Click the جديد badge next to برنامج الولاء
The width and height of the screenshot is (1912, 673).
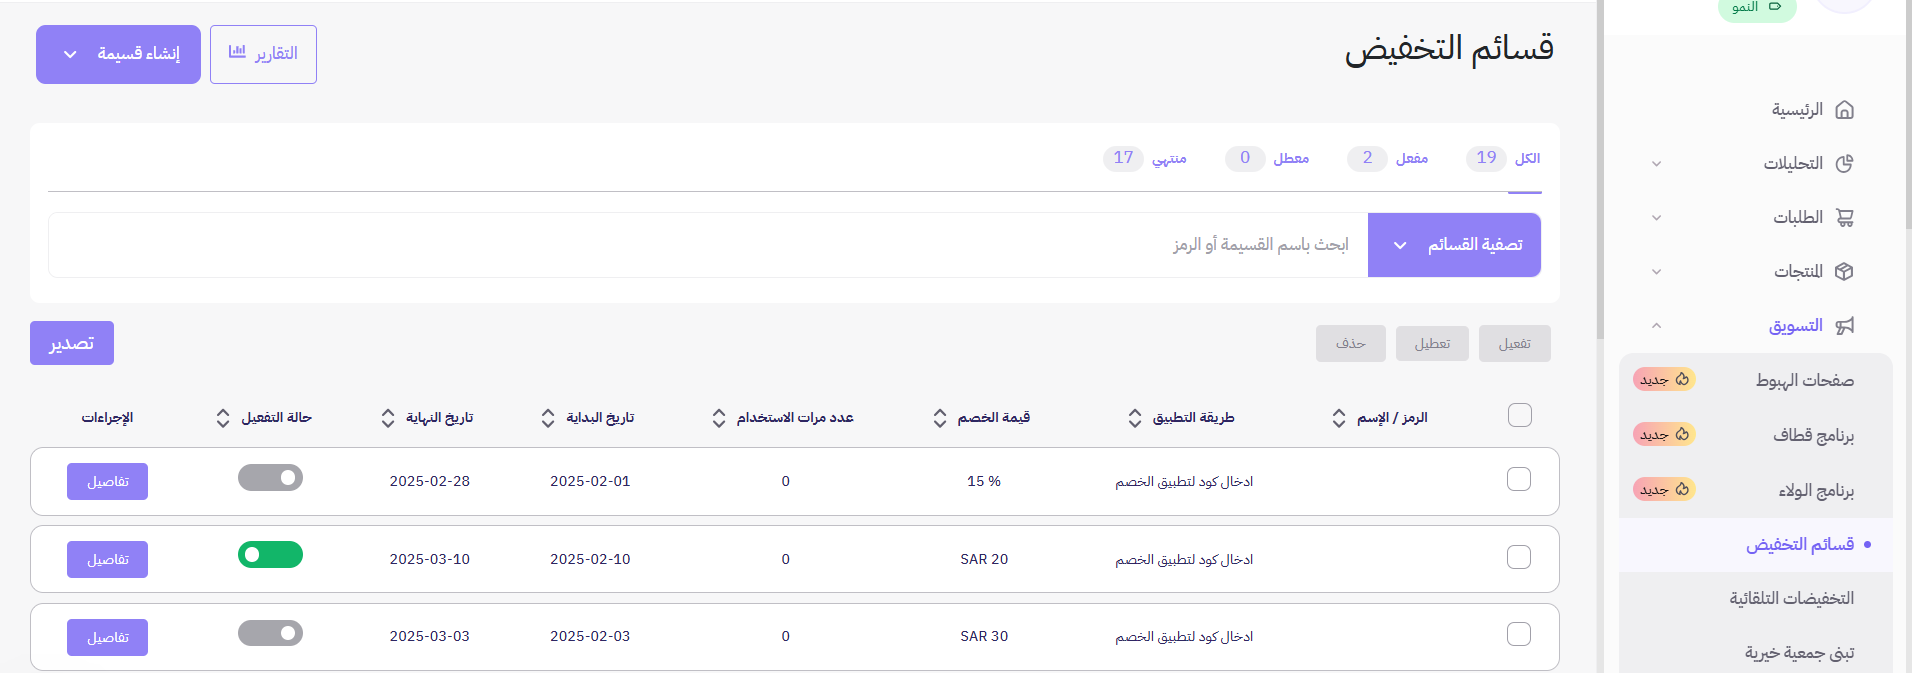pos(1664,490)
